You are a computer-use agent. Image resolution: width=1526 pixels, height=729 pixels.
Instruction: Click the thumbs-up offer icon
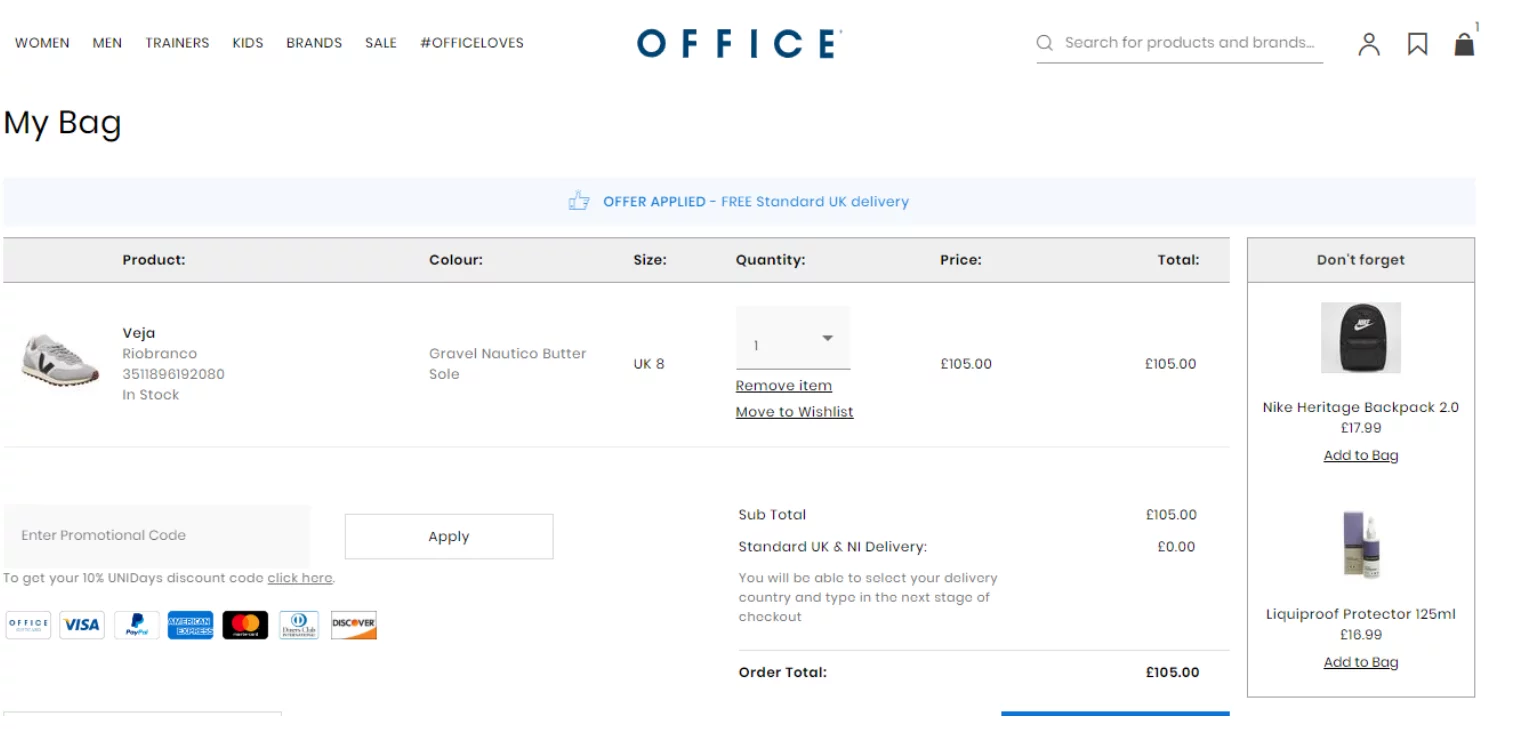point(579,201)
